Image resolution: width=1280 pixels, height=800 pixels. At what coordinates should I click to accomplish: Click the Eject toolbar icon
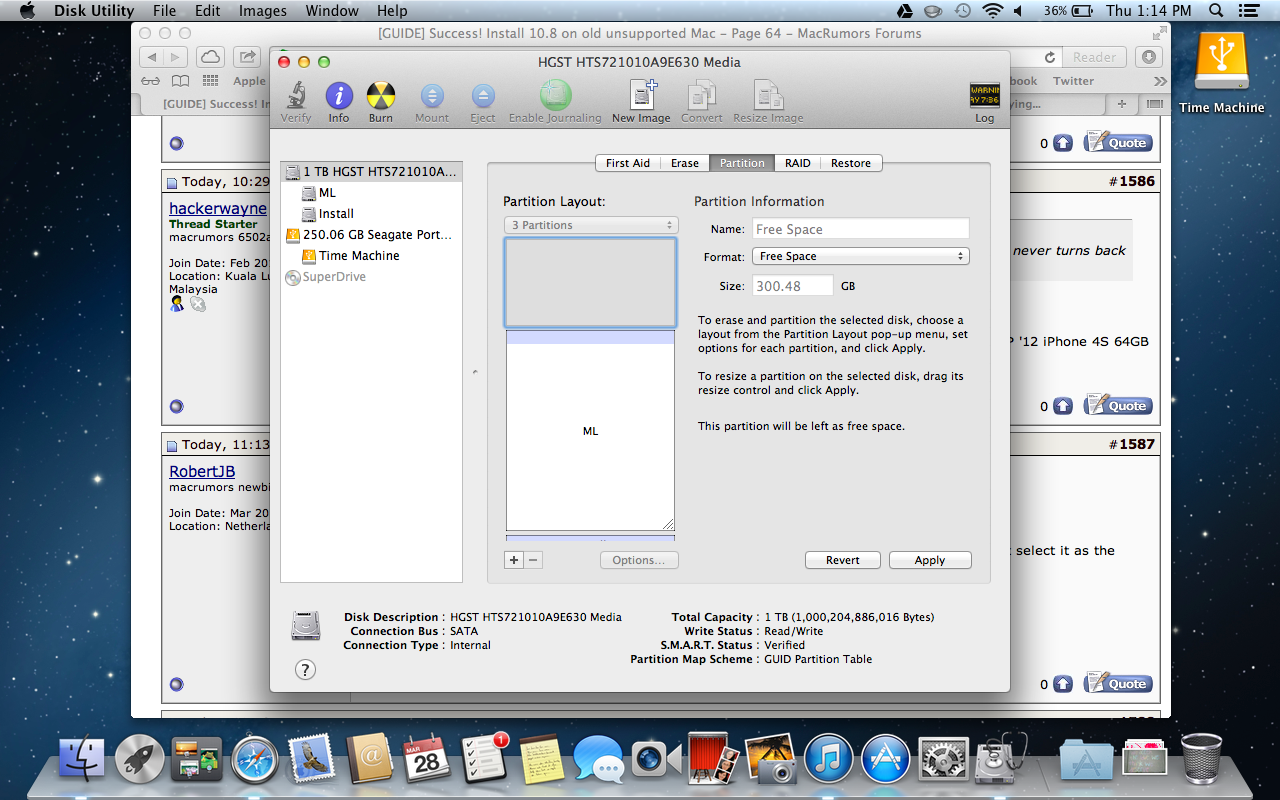(x=483, y=102)
